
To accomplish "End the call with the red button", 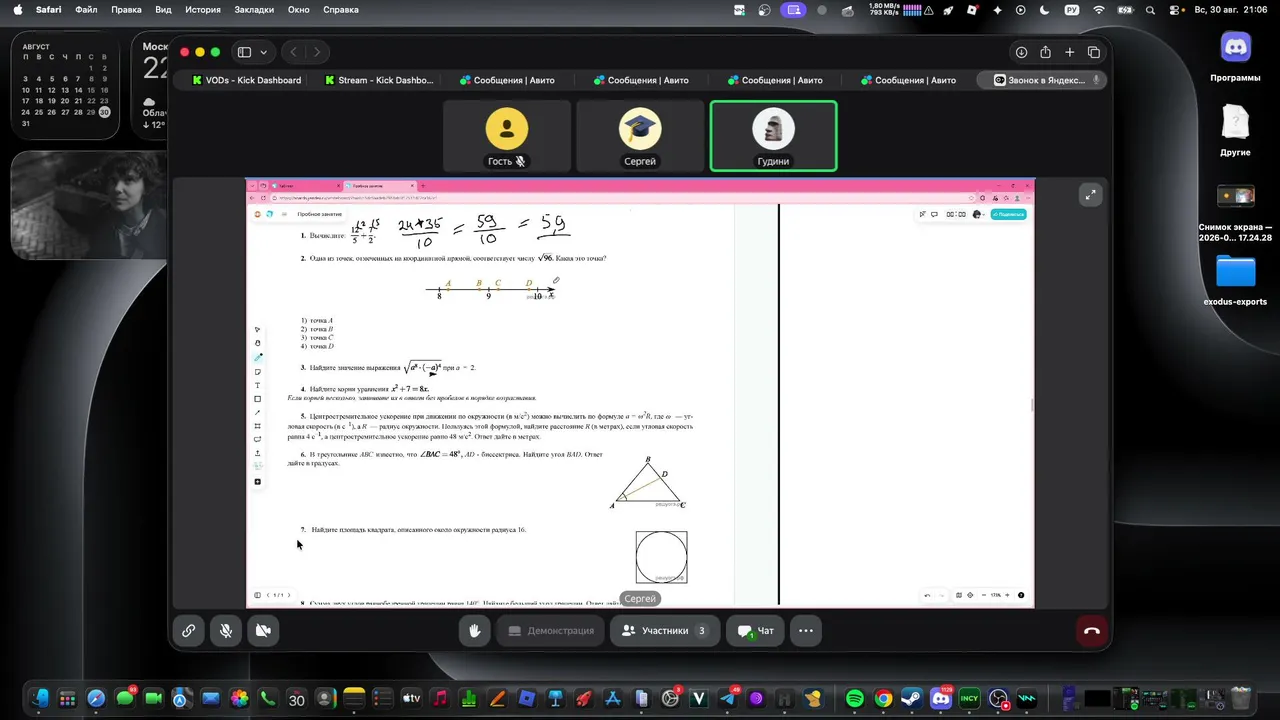I will click(1092, 631).
